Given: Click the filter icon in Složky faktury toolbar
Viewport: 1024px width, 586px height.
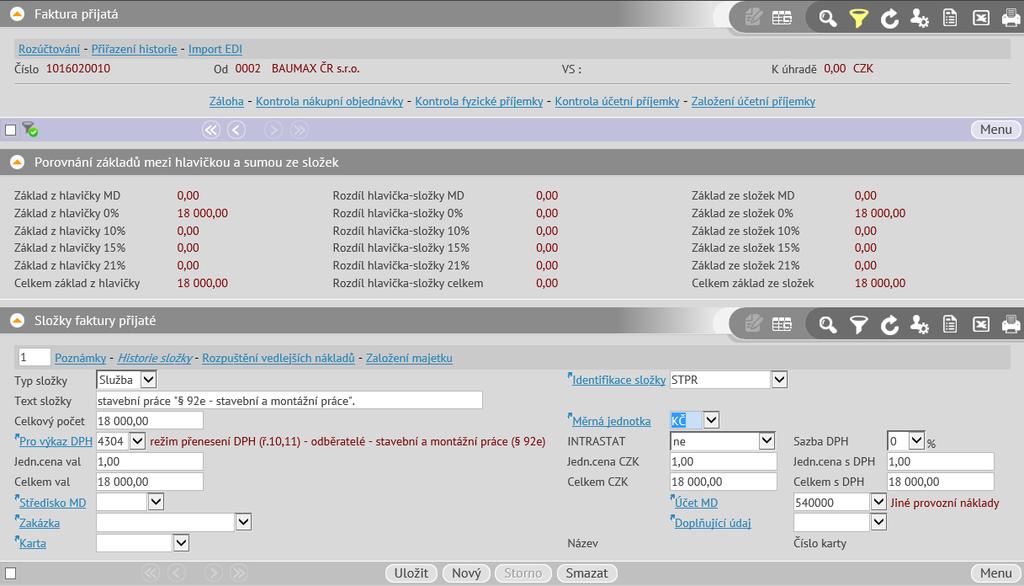Looking at the screenshot, I should point(858,324).
